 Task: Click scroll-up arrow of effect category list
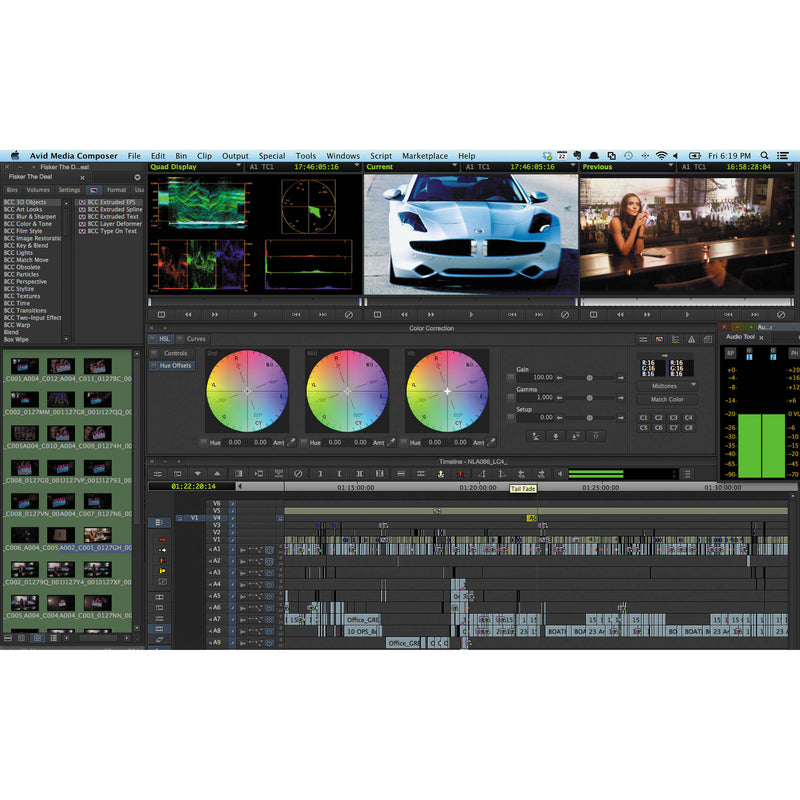(x=66, y=203)
